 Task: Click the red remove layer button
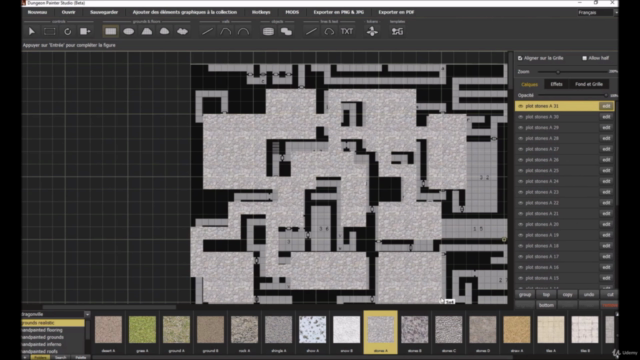tap(610, 305)
